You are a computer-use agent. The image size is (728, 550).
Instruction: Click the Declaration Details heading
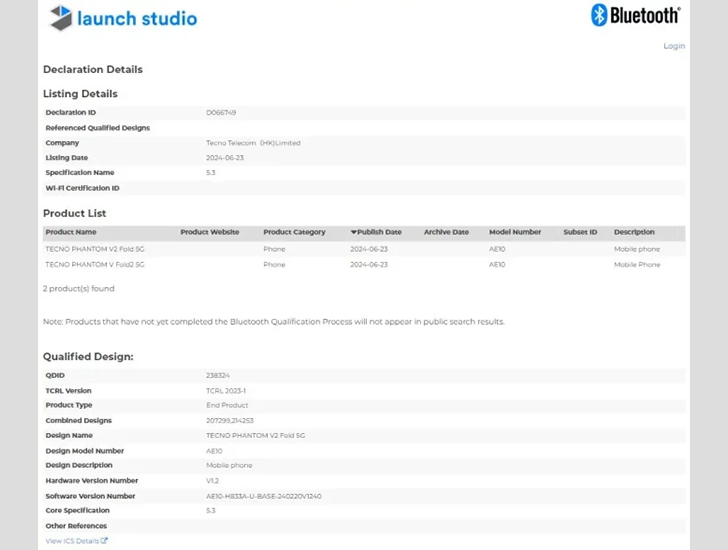(93, 70)
